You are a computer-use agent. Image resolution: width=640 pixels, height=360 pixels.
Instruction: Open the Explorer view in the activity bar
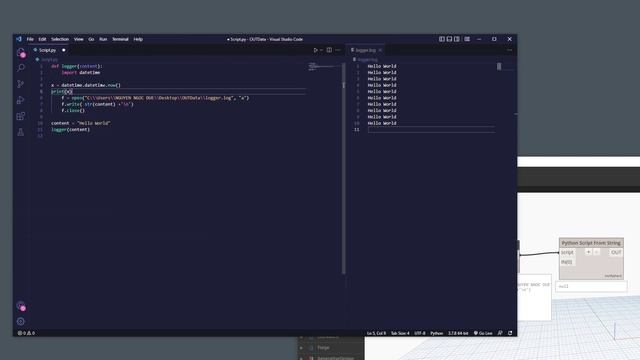[x=21, y=53]
